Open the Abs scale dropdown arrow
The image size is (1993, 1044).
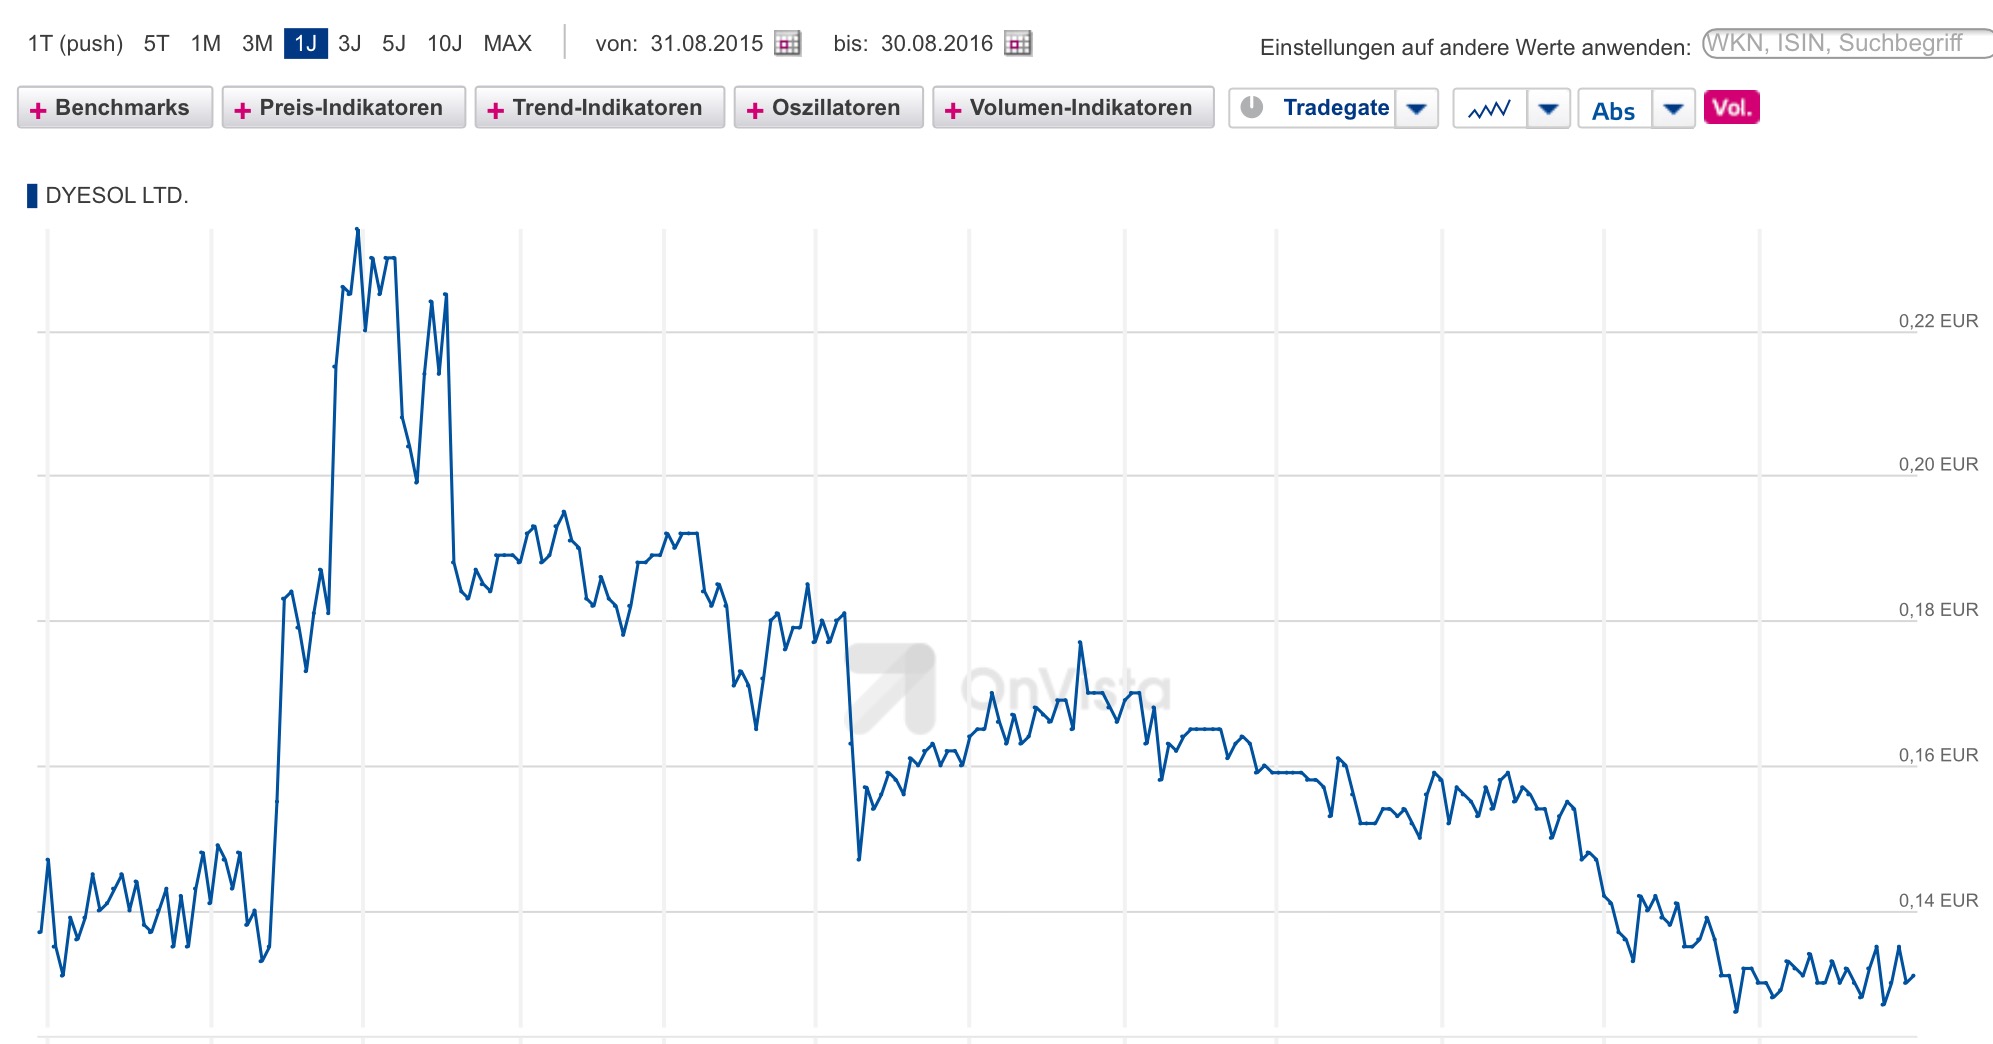point(1675,110)
